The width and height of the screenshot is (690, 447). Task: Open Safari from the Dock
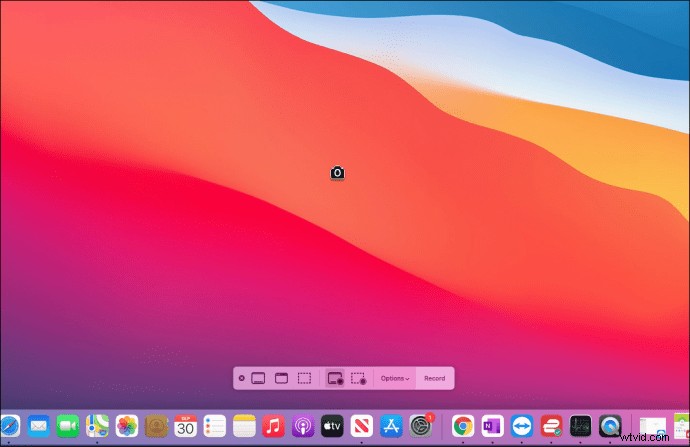point(9,426)
